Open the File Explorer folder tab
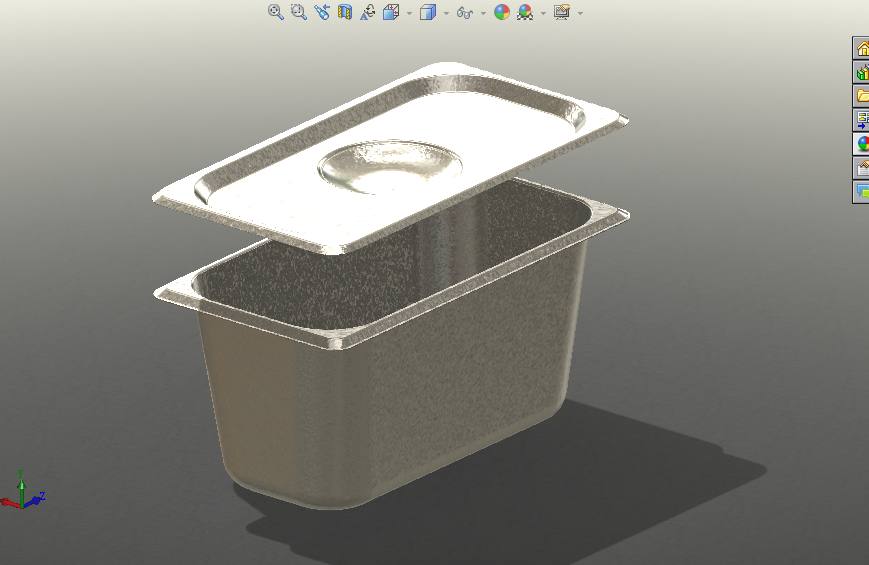This screenshot has width=869, height=565. [x=861, y=96]
